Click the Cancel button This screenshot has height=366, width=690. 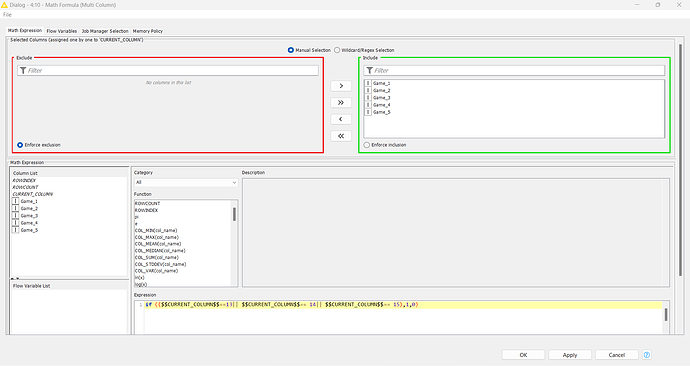tap(617, 355)
